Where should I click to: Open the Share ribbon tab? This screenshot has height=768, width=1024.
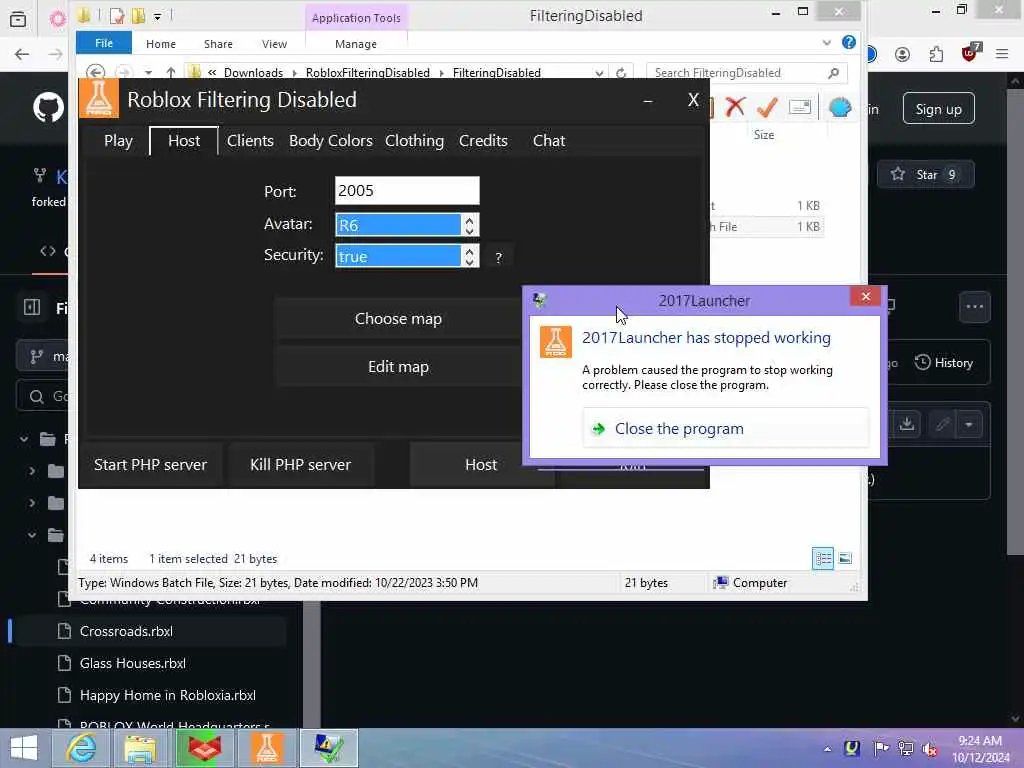[x=218, y=44]
